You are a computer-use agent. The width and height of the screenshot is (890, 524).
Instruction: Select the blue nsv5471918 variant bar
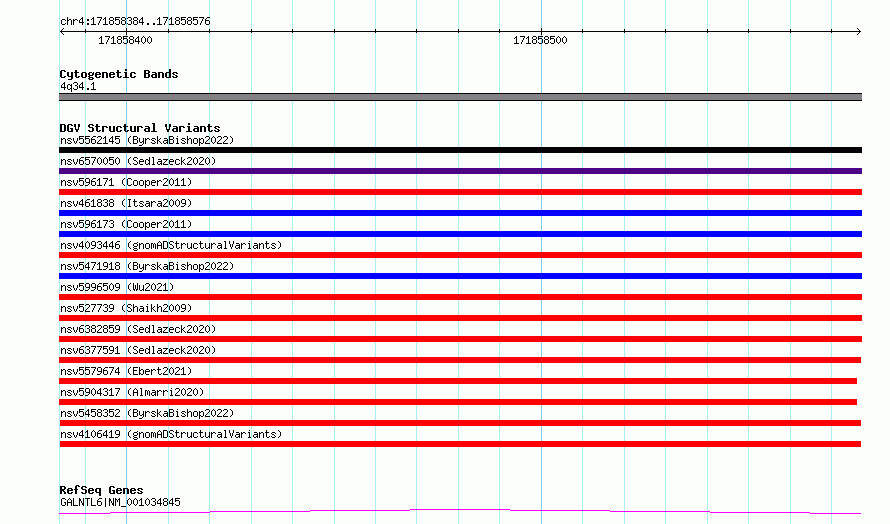point(460,276)
